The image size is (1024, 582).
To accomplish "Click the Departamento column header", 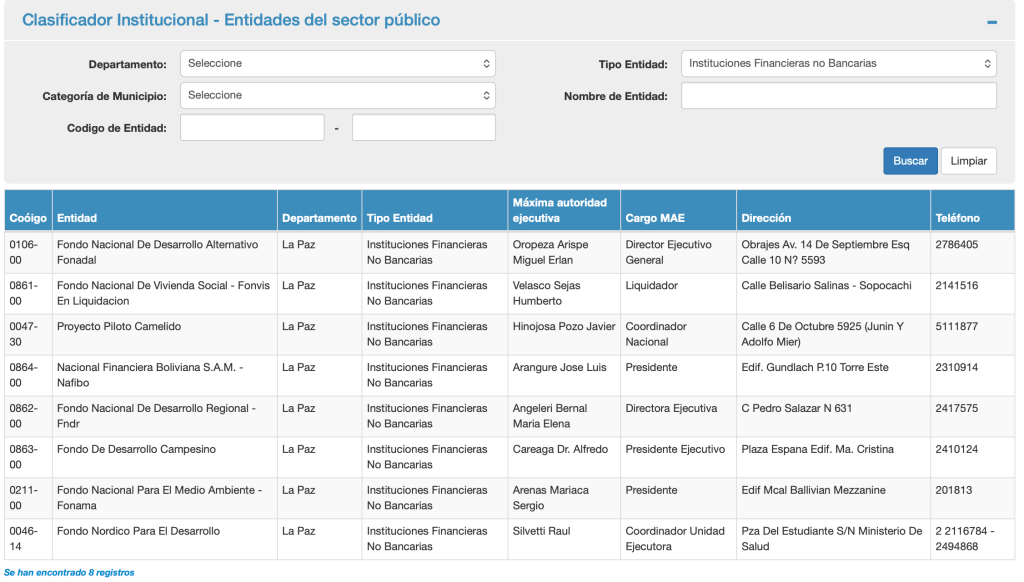I will 319,218.
